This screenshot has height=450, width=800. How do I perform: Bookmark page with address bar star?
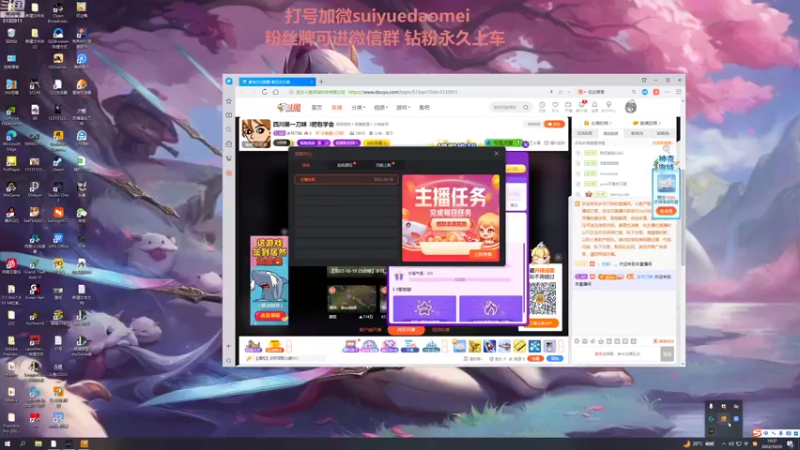point(291,92)
